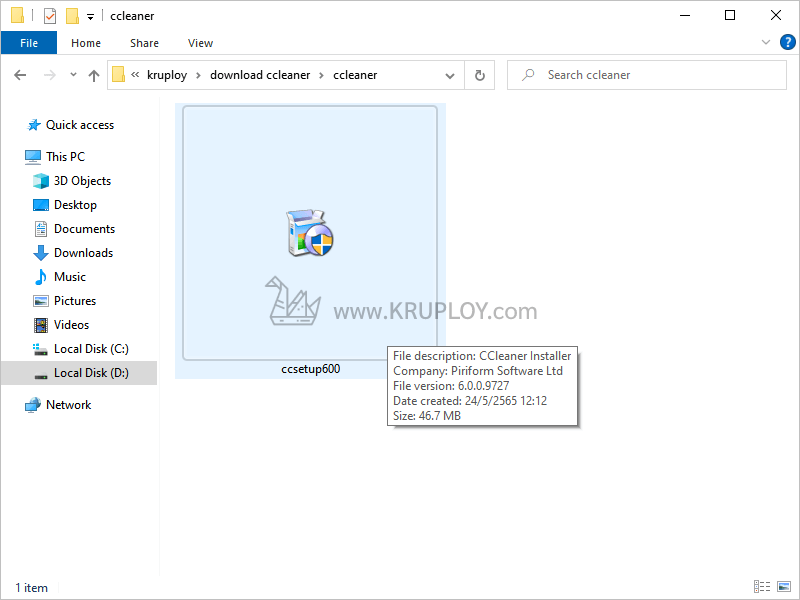Select This PC in navigation pane

65,157
